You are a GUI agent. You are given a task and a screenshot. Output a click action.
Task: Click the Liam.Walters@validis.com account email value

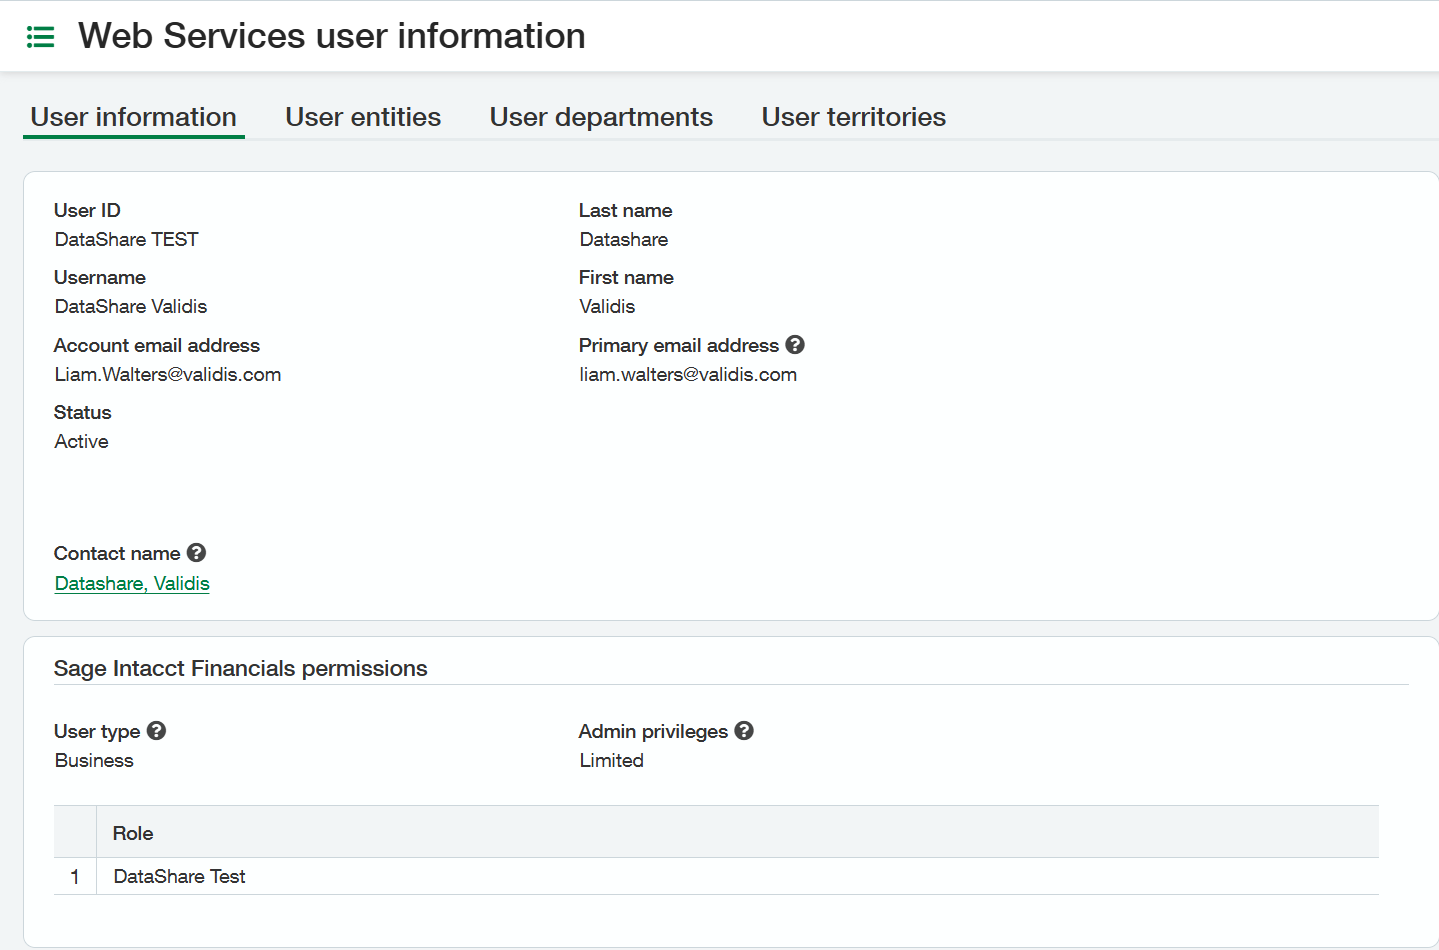pos(168,374)
